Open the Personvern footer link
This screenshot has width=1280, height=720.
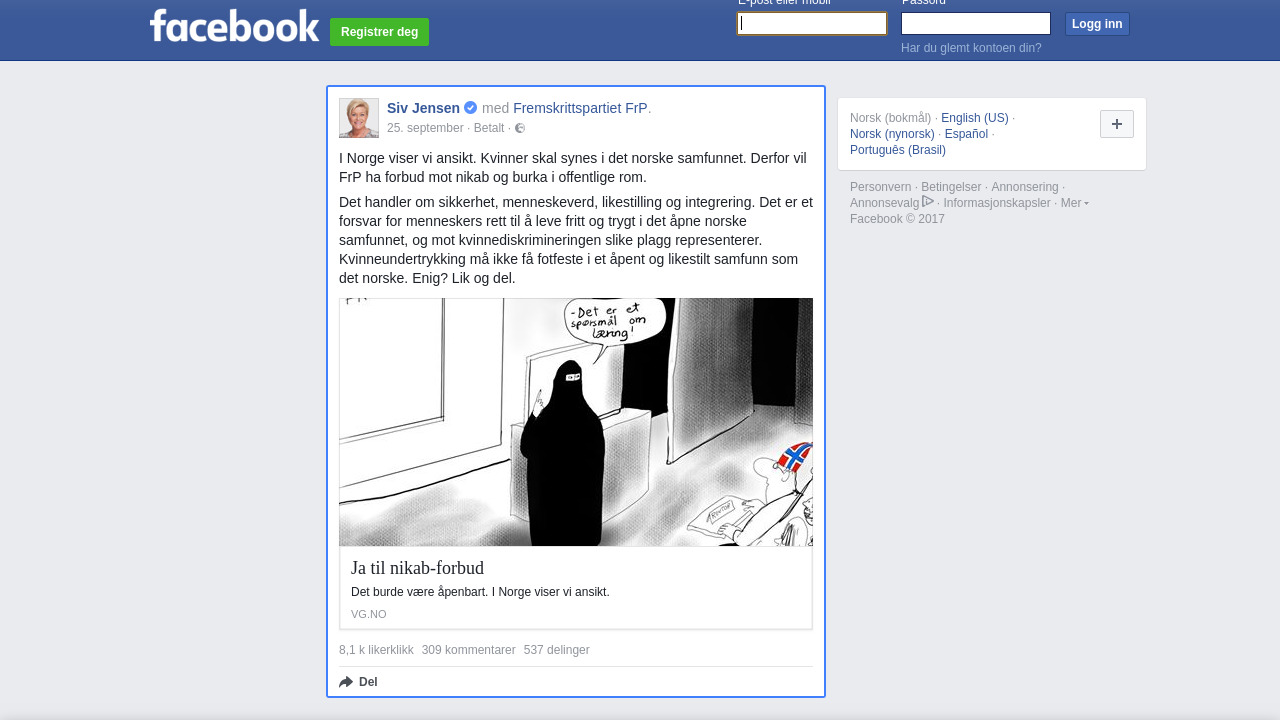coord(880,187)
